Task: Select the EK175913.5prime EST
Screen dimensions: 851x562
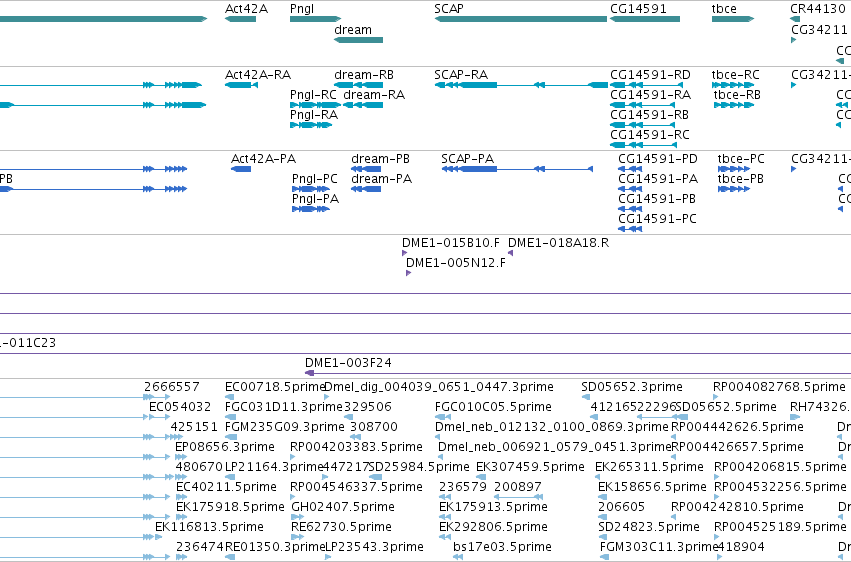Action: coord(445,516)
